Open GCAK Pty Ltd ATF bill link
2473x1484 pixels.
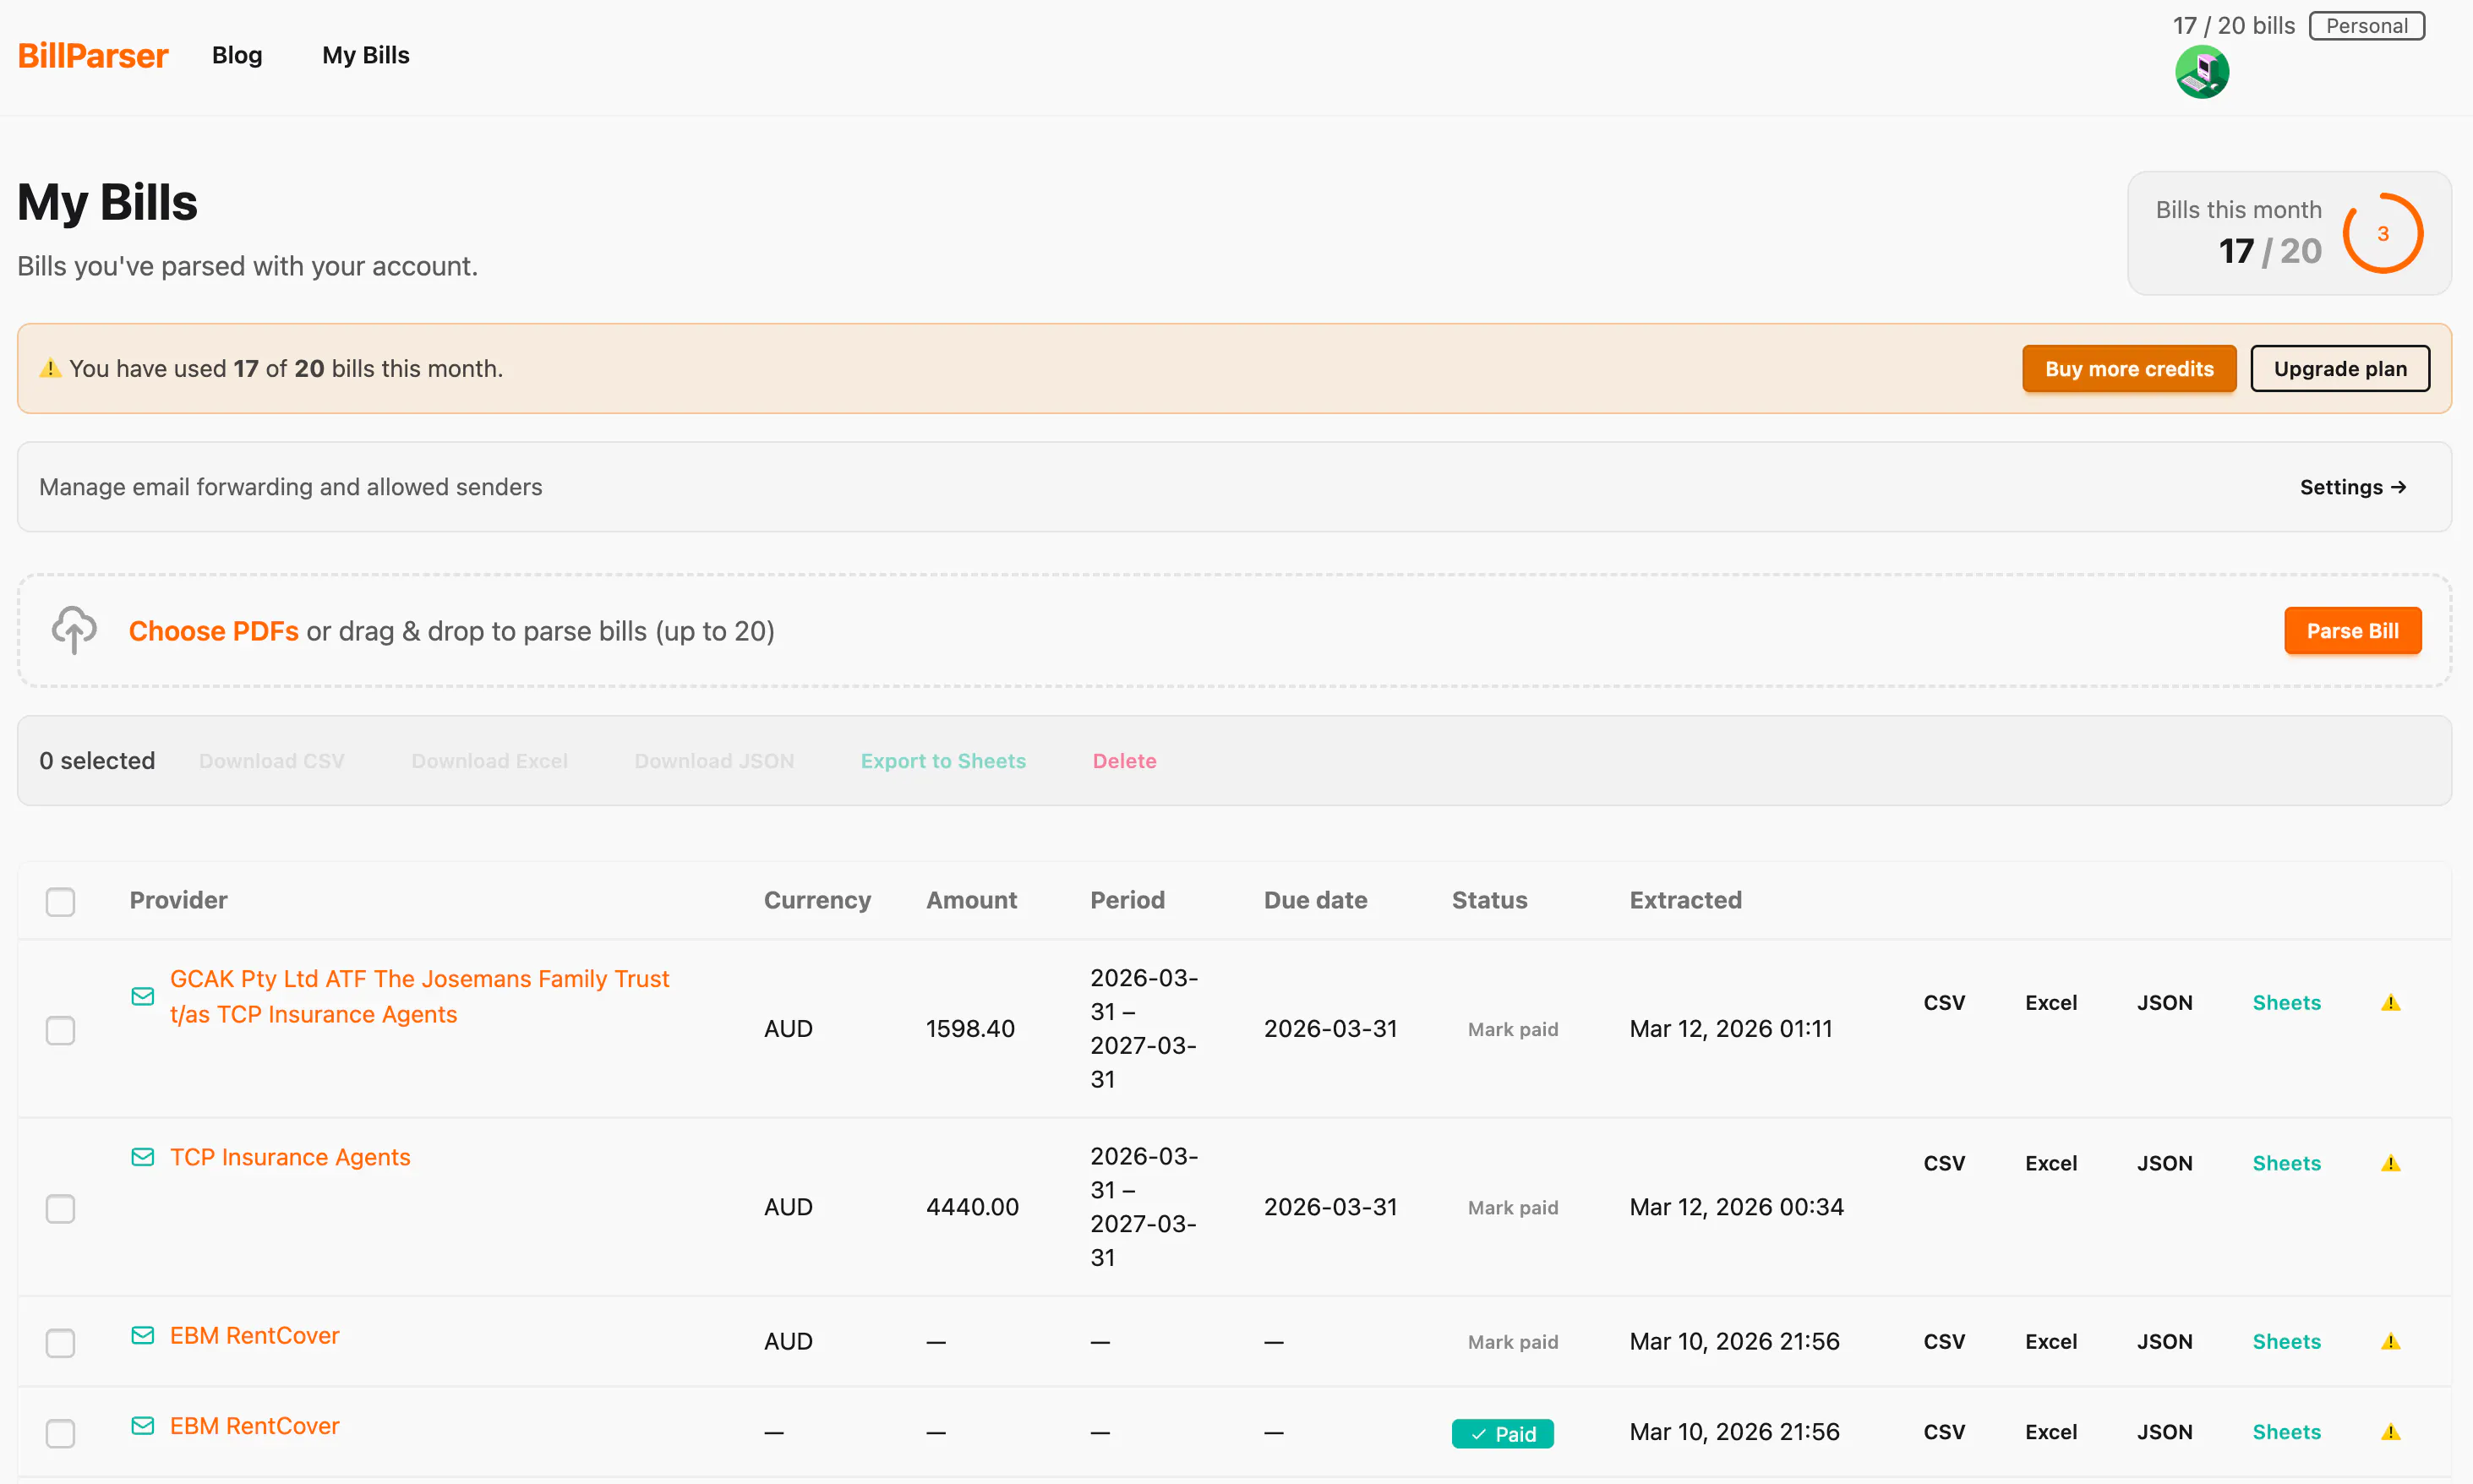pos(419,996)
